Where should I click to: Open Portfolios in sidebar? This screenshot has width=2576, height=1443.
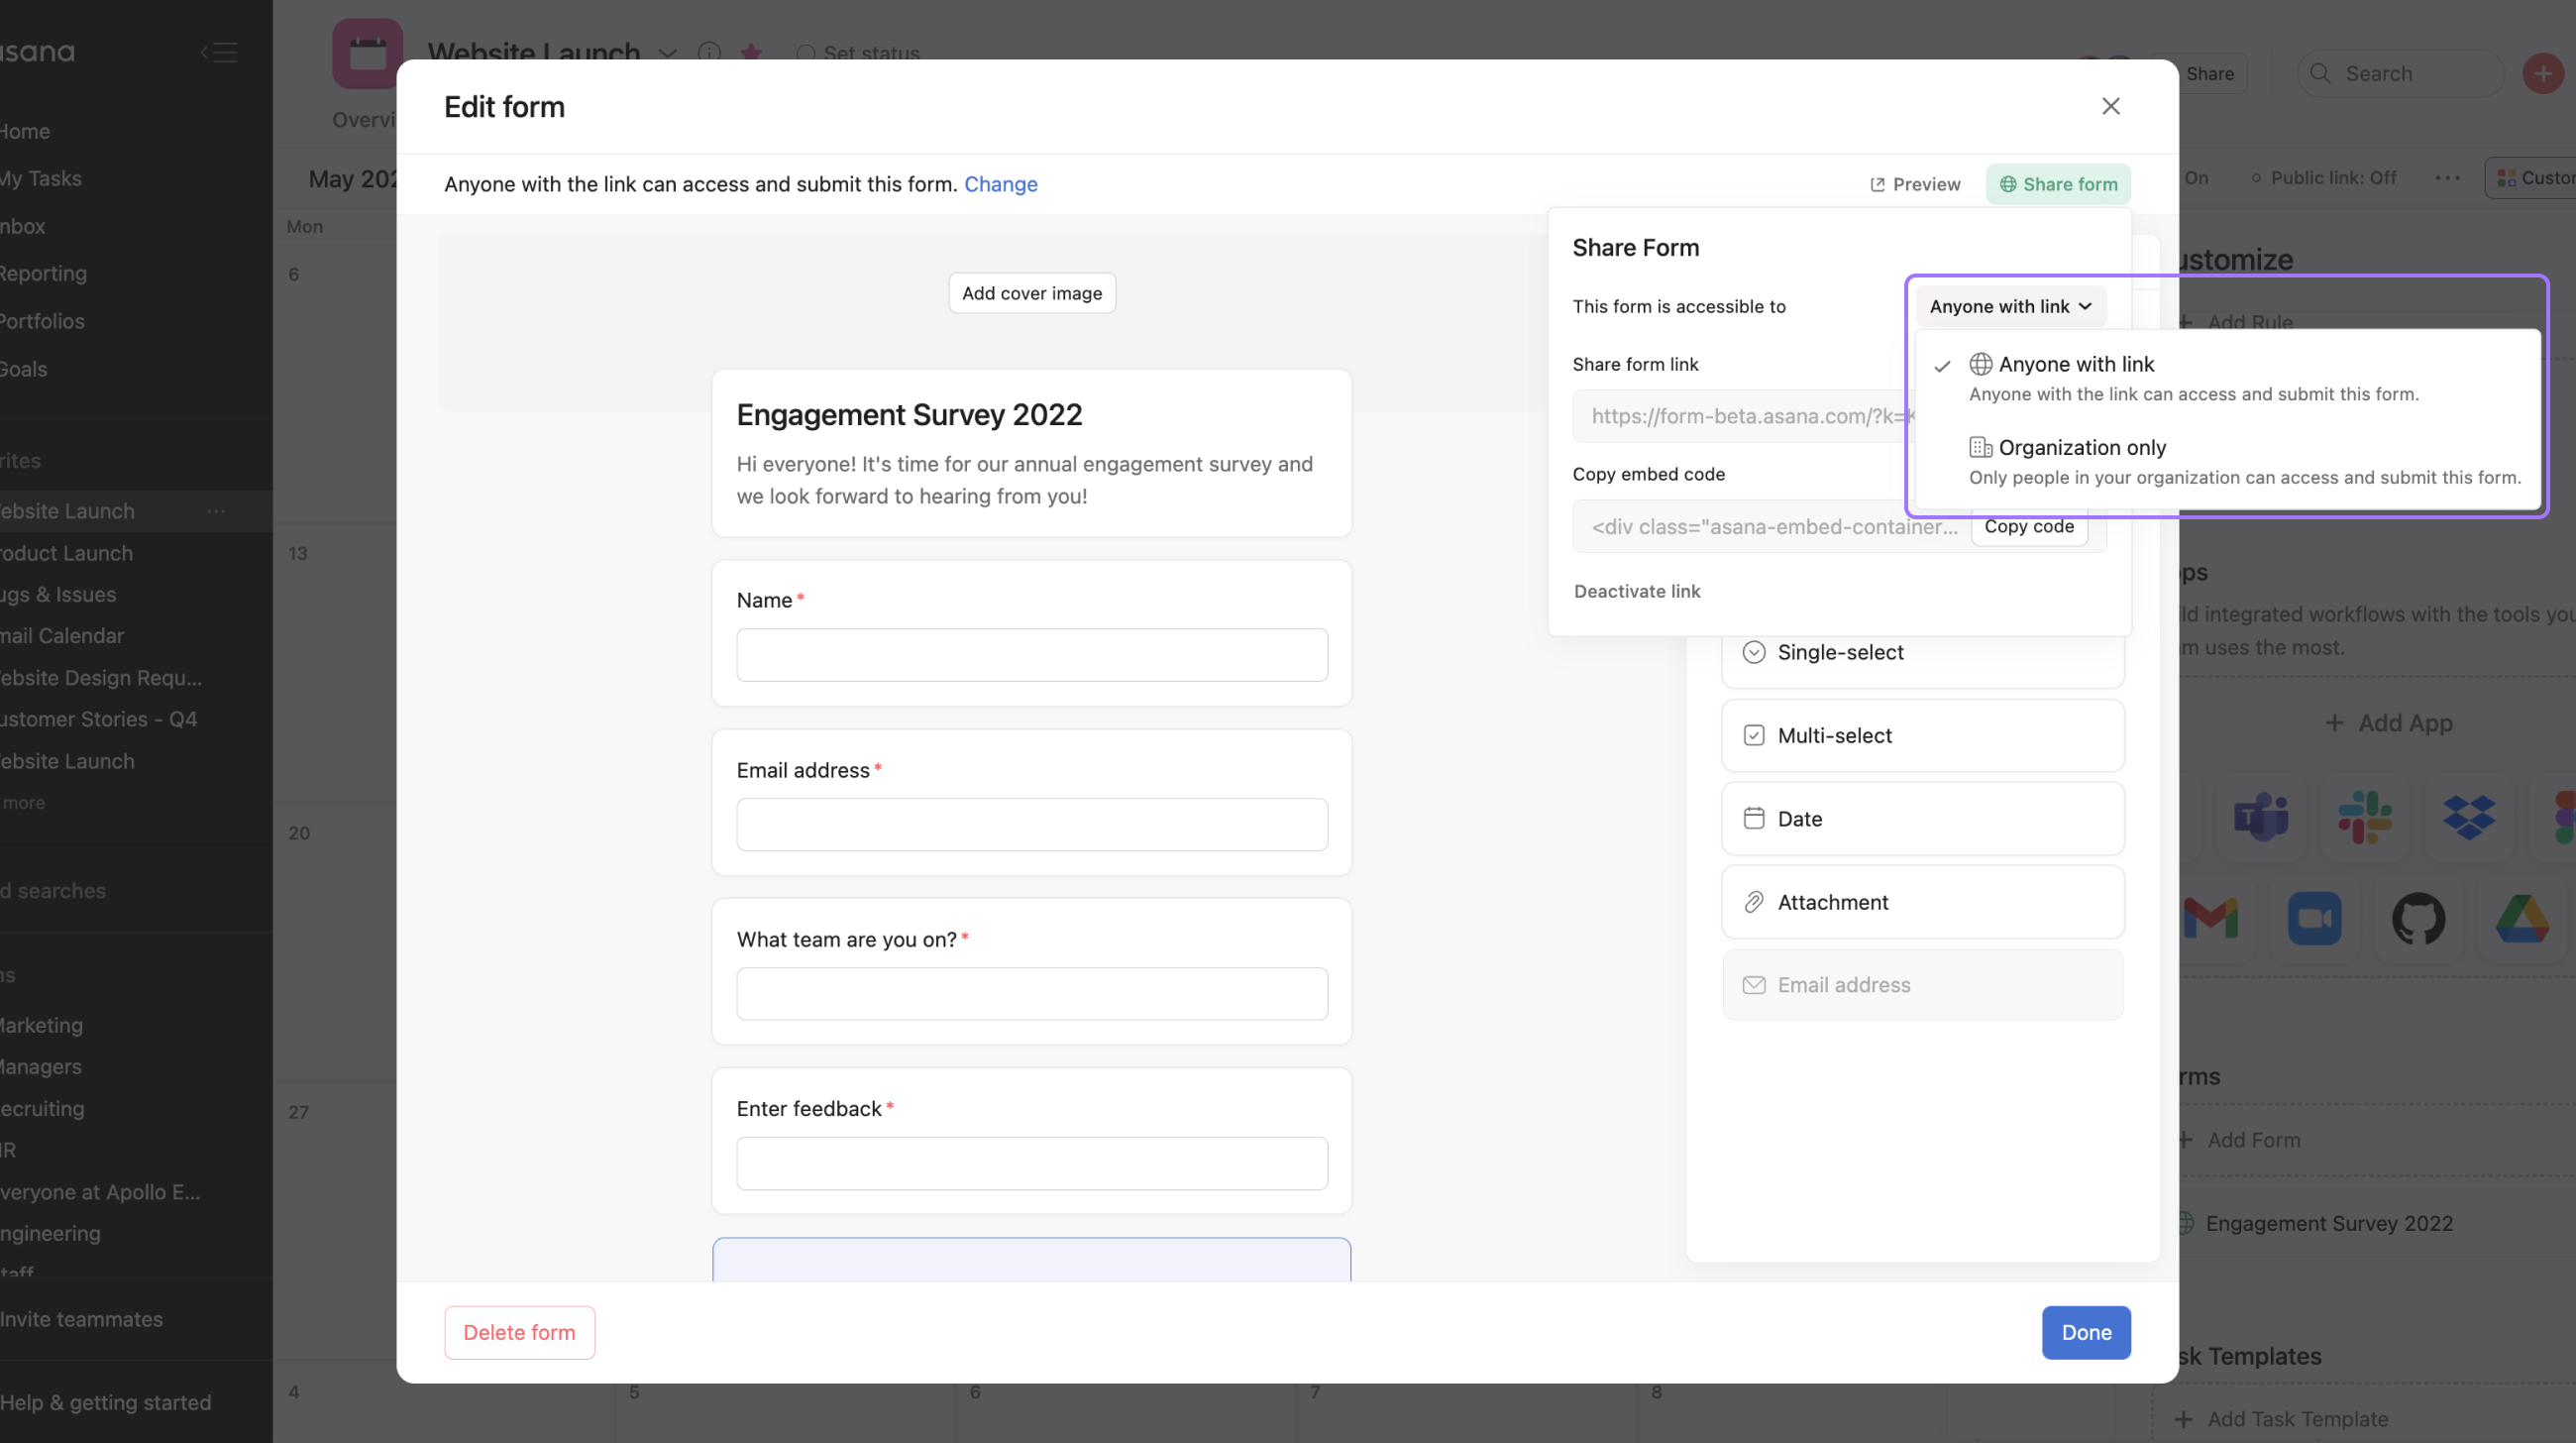(x=42, y=321)
